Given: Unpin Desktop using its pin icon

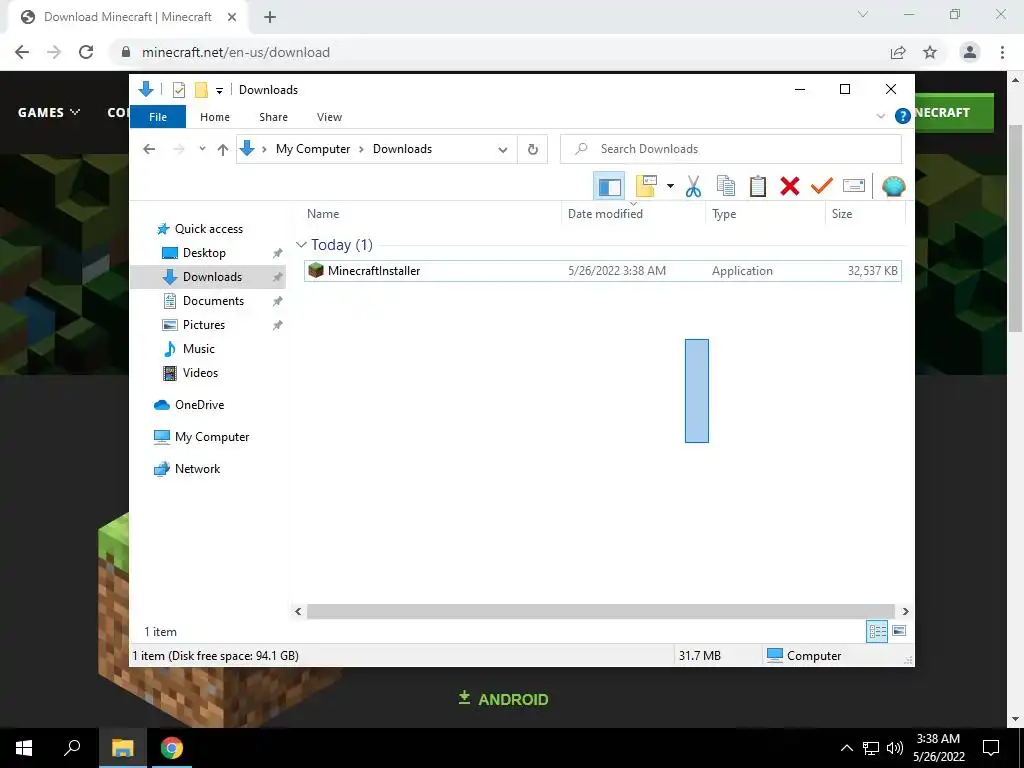Looking at the screenshot, I should (278, 253).
